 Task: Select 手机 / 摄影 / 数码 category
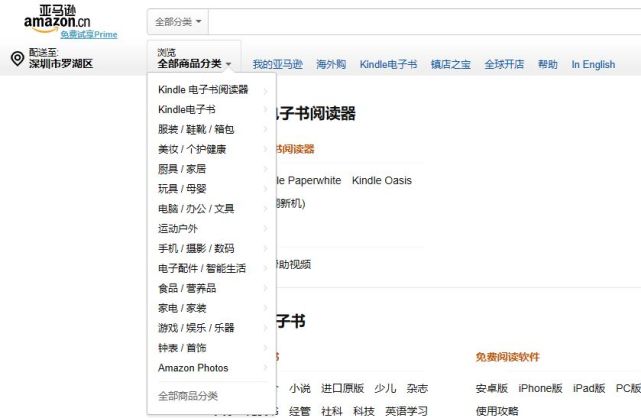pos(196,248)
